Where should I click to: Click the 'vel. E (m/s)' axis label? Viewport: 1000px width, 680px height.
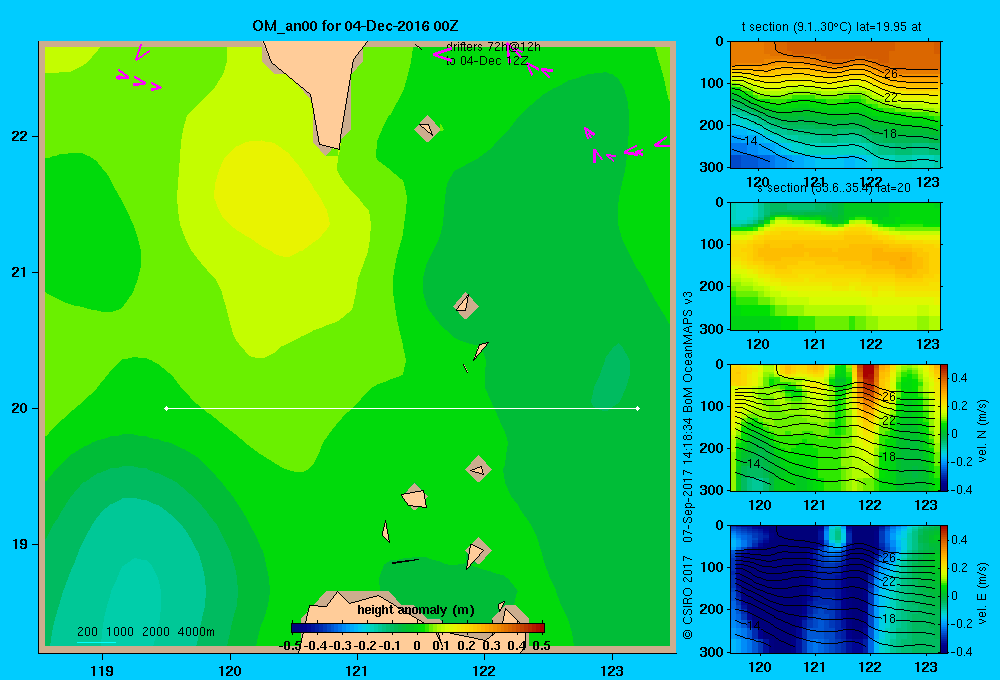[982, 593]
